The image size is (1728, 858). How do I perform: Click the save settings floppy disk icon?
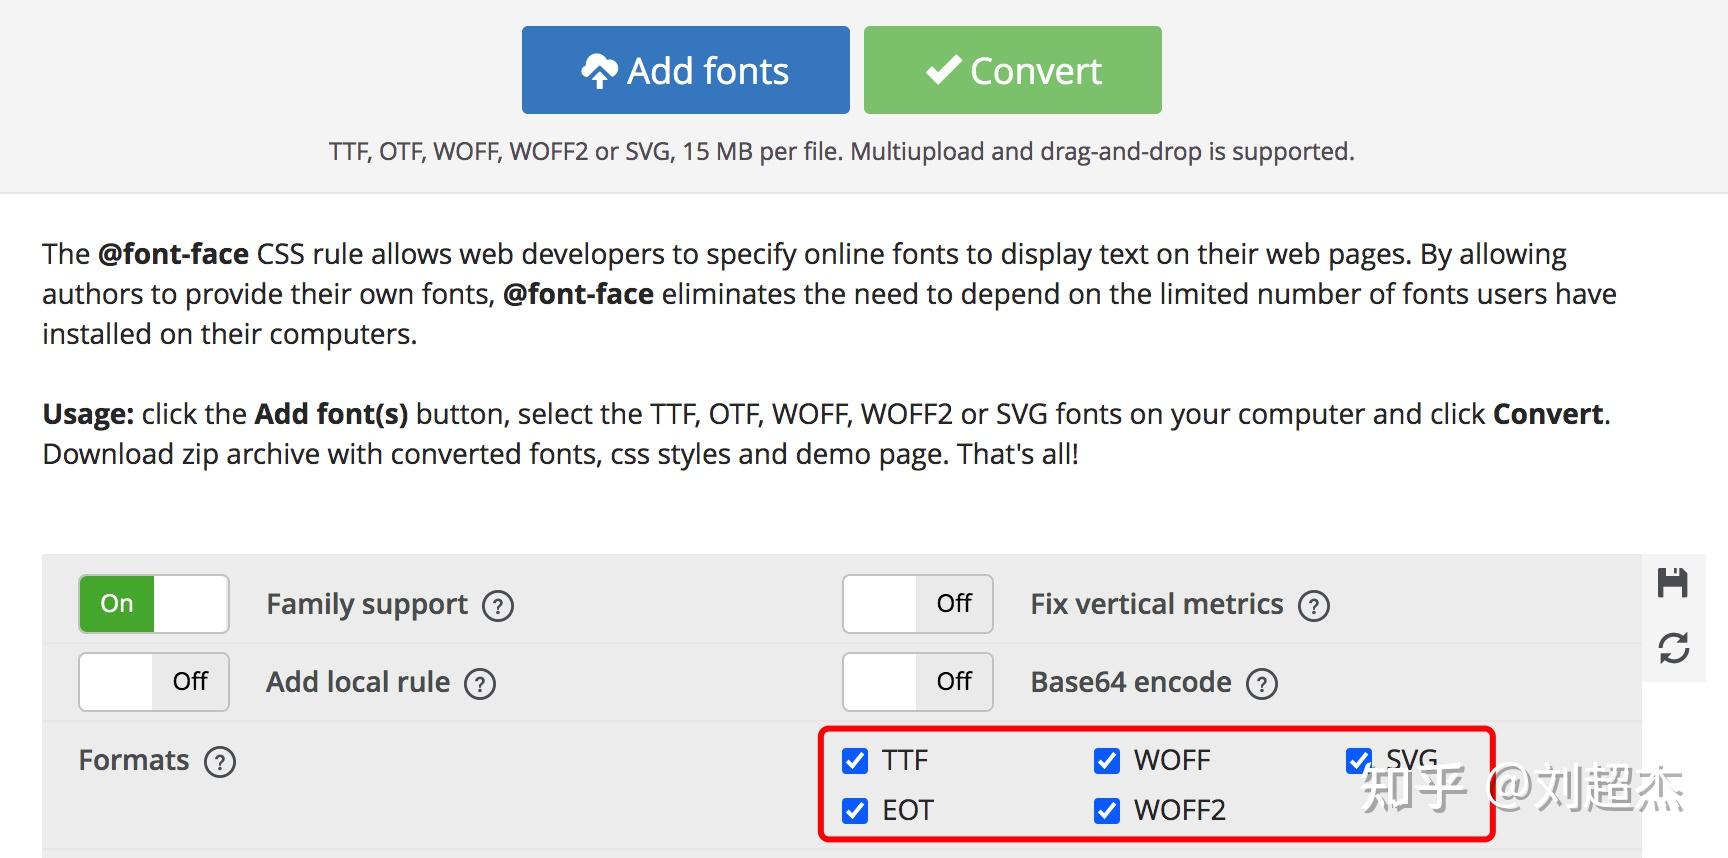click(1672, 582)
